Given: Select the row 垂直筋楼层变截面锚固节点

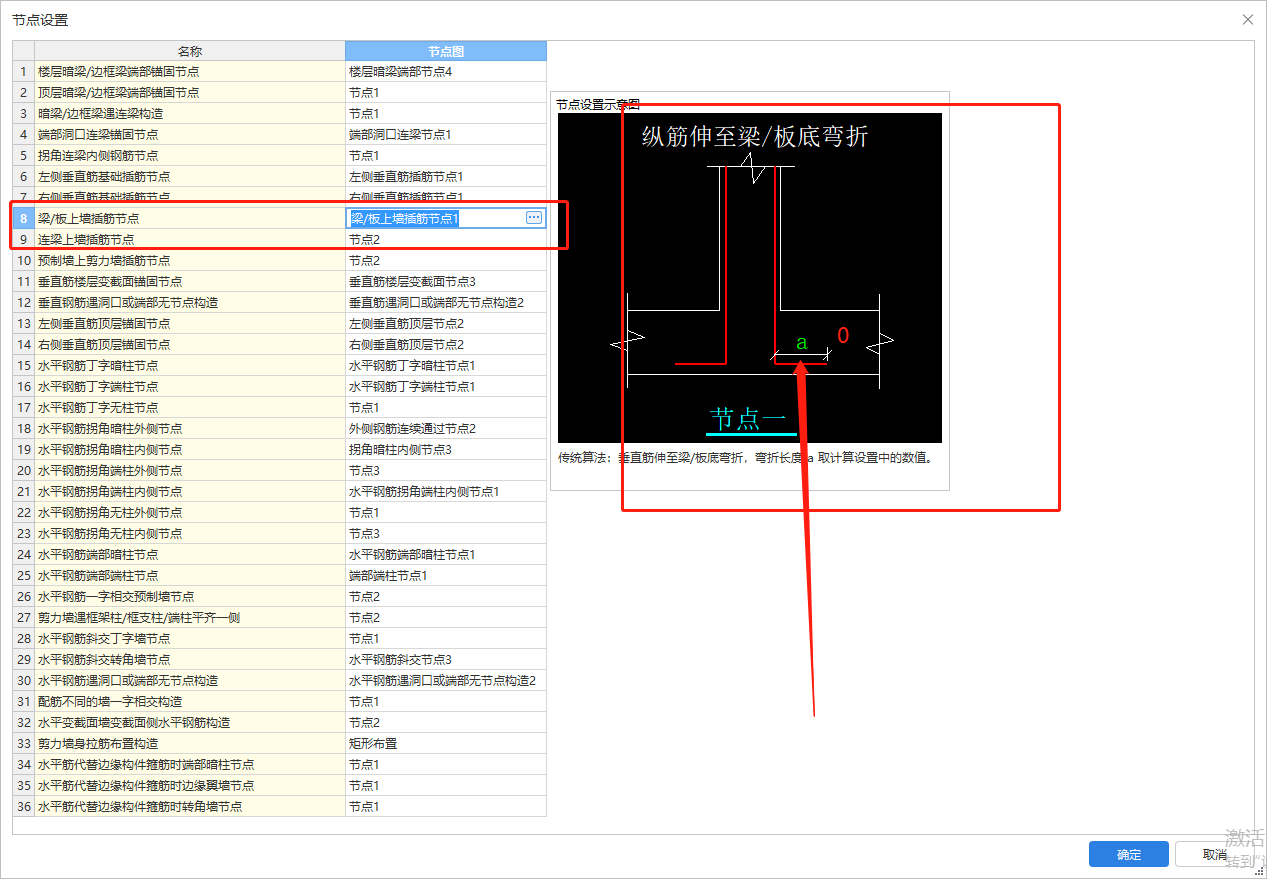Looking at the screenshot, I should (280, 281).
